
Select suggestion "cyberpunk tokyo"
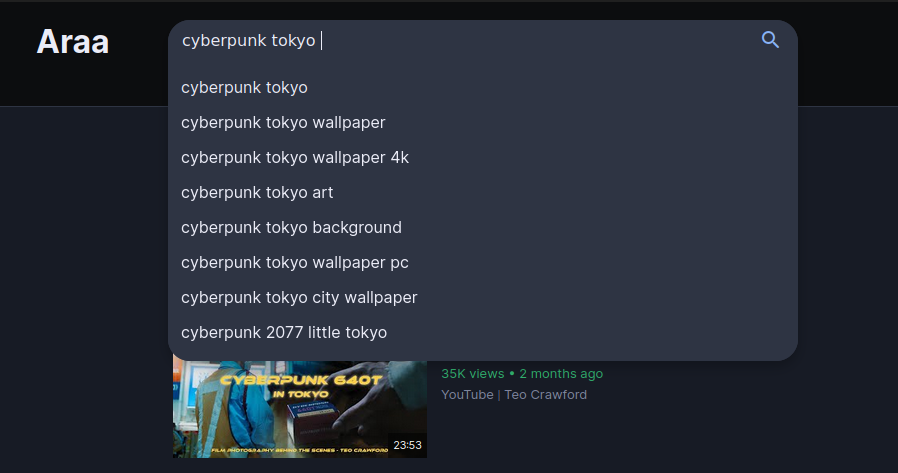[483, 88]
